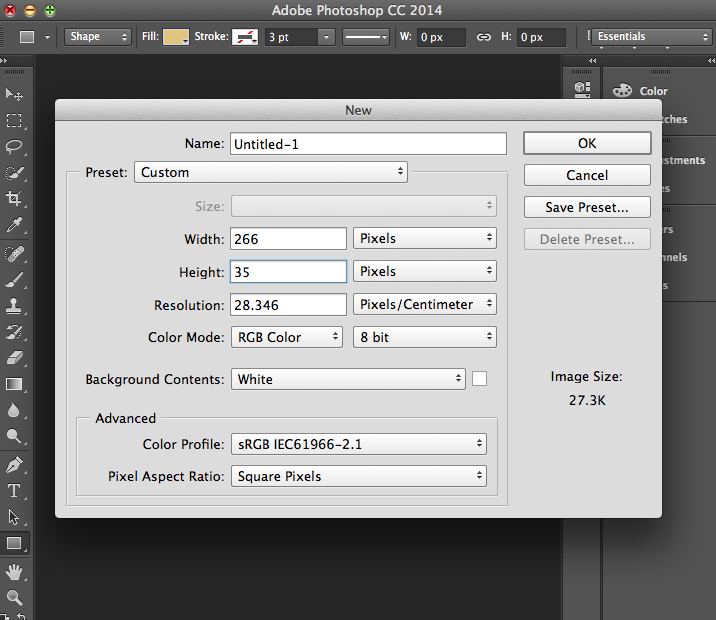
Task: Click the Stroke color swatch
Action: 245,37
